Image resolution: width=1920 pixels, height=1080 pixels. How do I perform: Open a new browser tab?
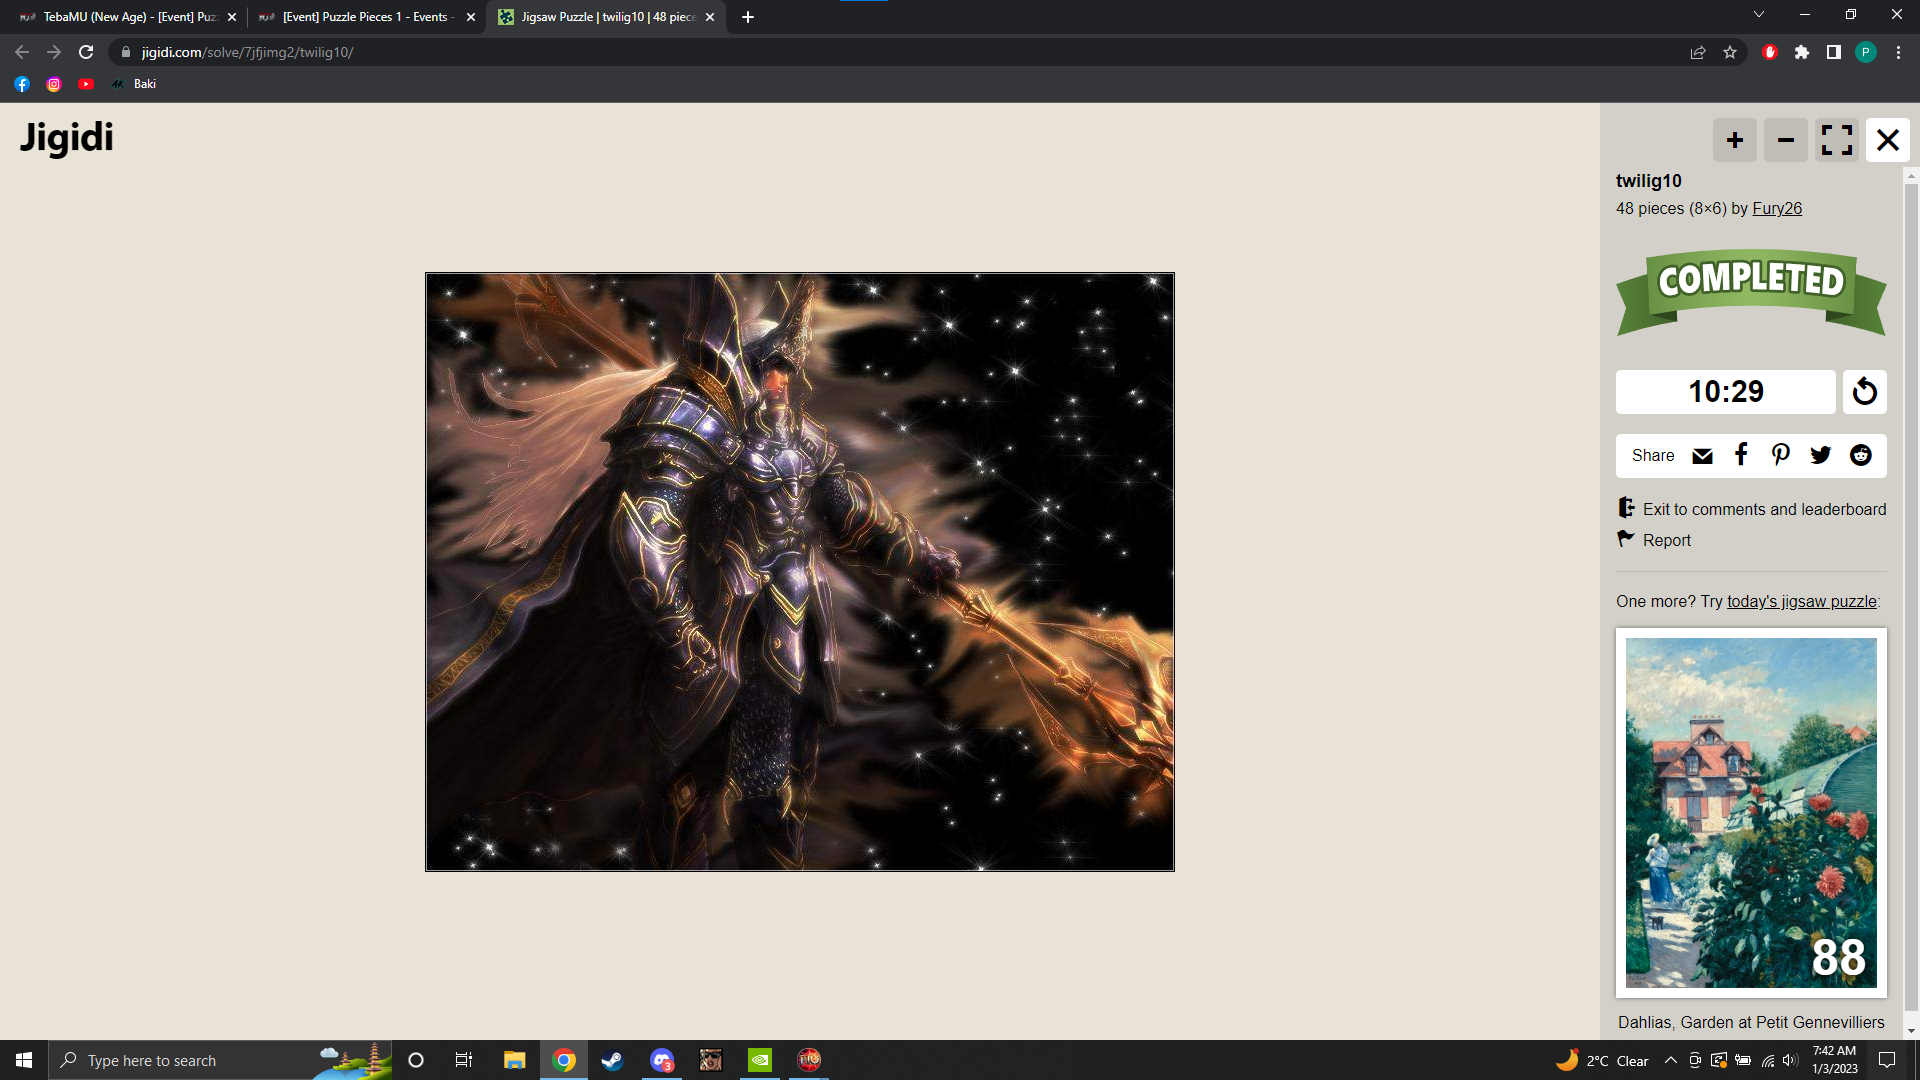(x=748, y=17)
